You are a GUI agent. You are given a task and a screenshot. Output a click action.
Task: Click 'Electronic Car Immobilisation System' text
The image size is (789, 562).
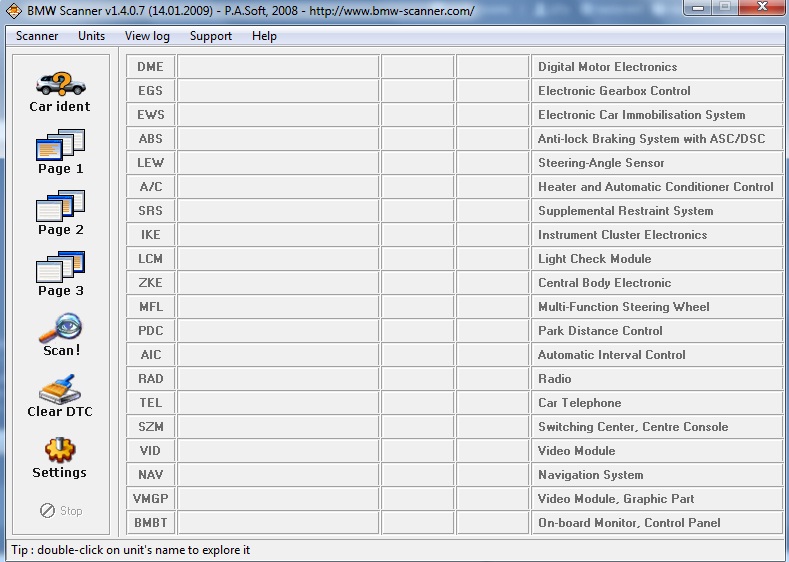pyautogui.click(x=641, y=115)
